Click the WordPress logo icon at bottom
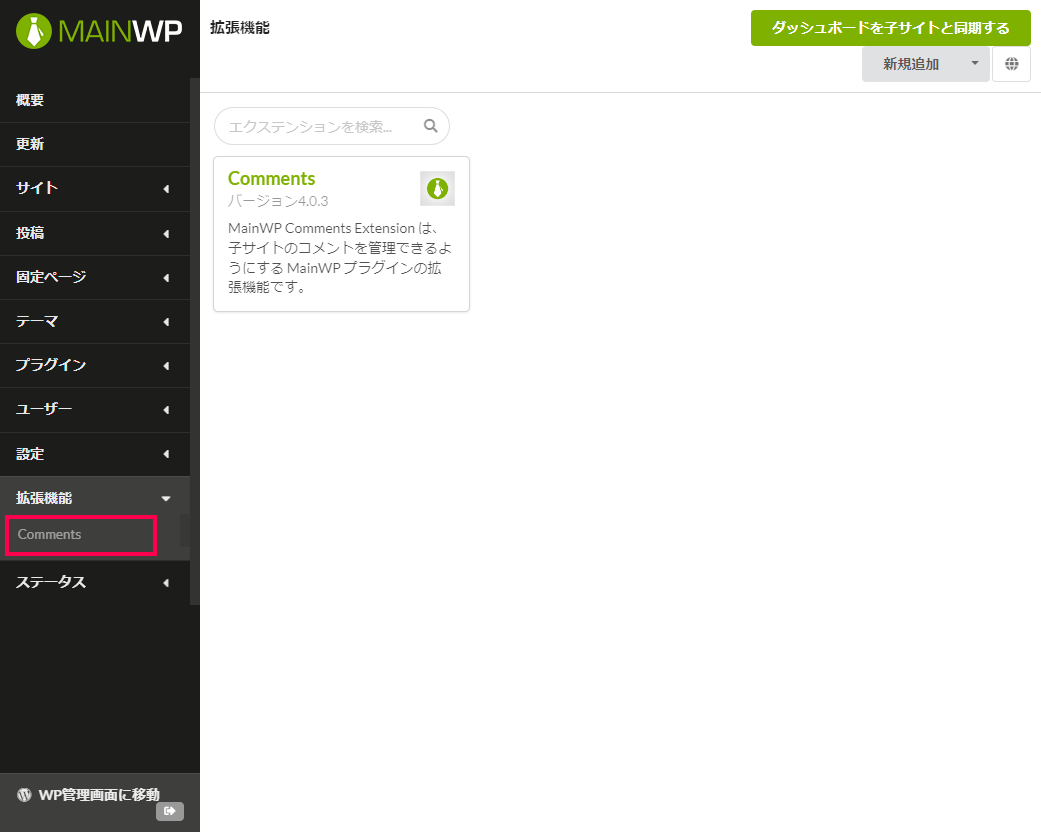Screen dimensions: 1041x832 pos(25,795)
